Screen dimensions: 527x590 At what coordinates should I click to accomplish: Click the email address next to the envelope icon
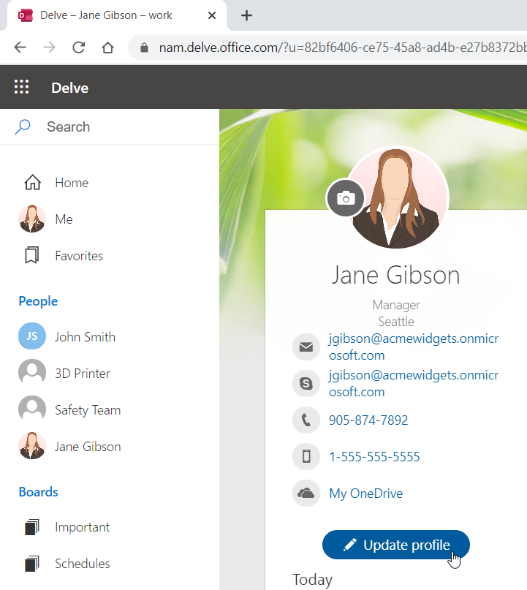[x=414, y=347]
